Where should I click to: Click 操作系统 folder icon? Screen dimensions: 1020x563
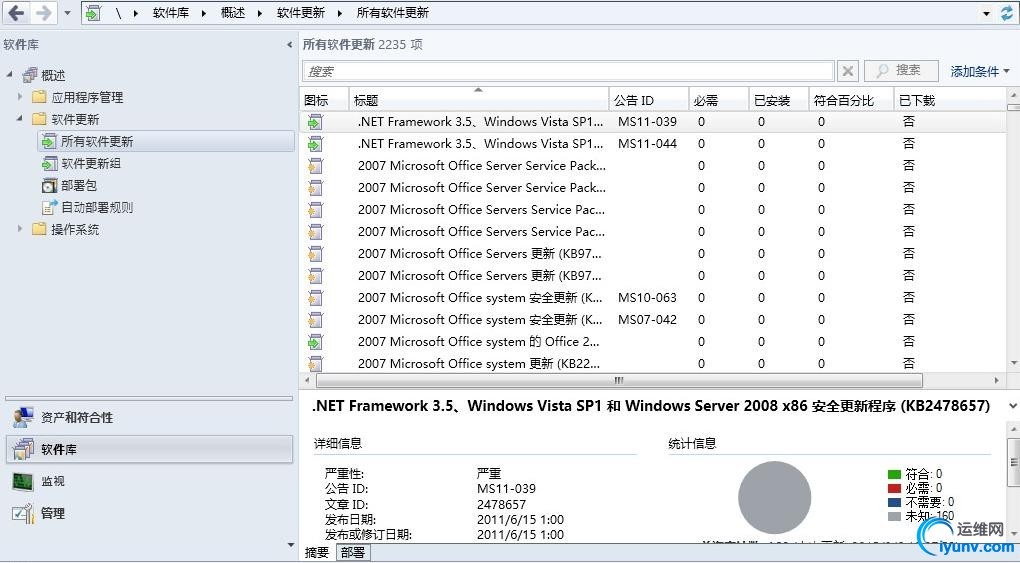pyautogui.click(x=40, y=229)
